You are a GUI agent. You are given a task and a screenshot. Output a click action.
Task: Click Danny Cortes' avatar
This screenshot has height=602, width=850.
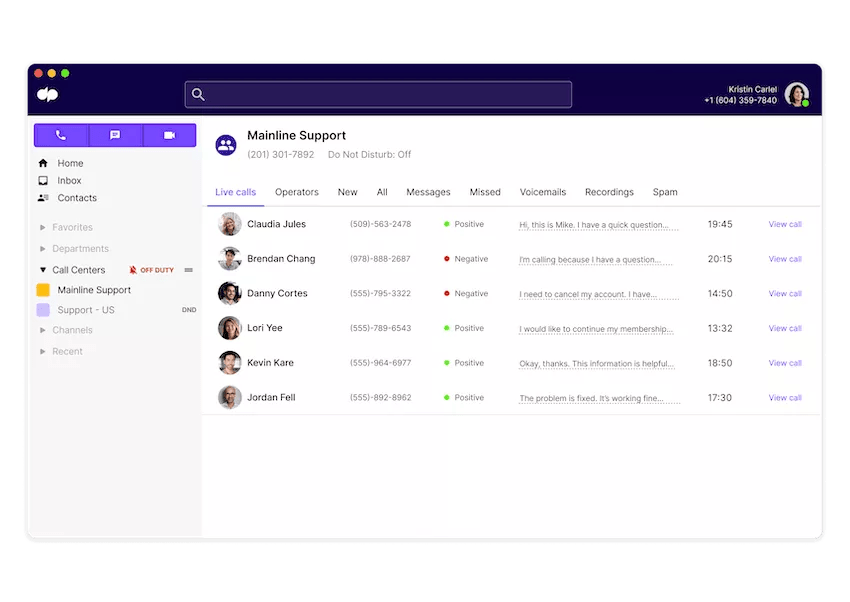pyautogui.click(x=230, y=293)
